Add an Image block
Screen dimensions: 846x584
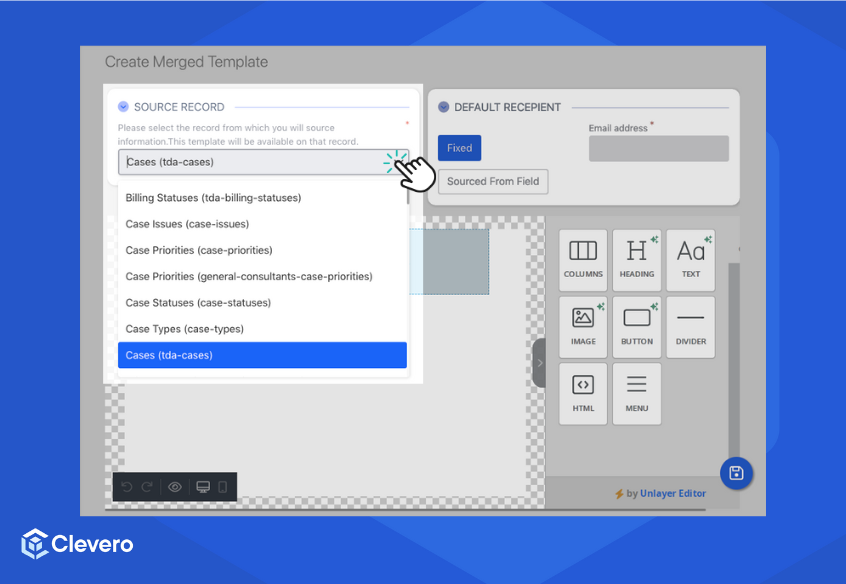click(583, 327)
